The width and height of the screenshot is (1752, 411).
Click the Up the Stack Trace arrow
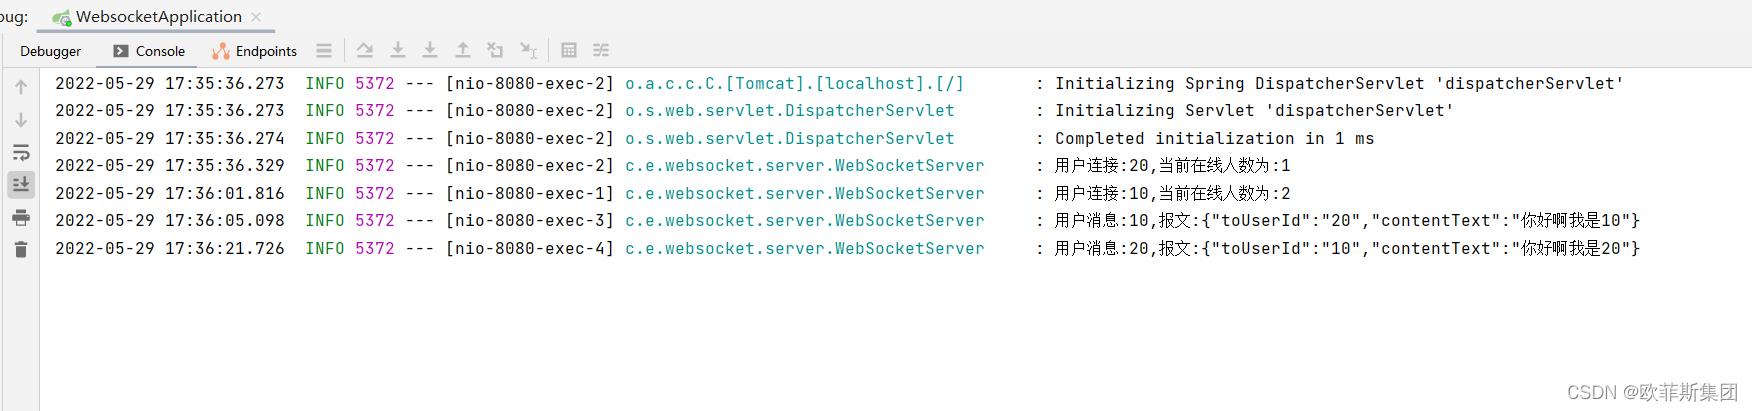[x=21, y=88]
